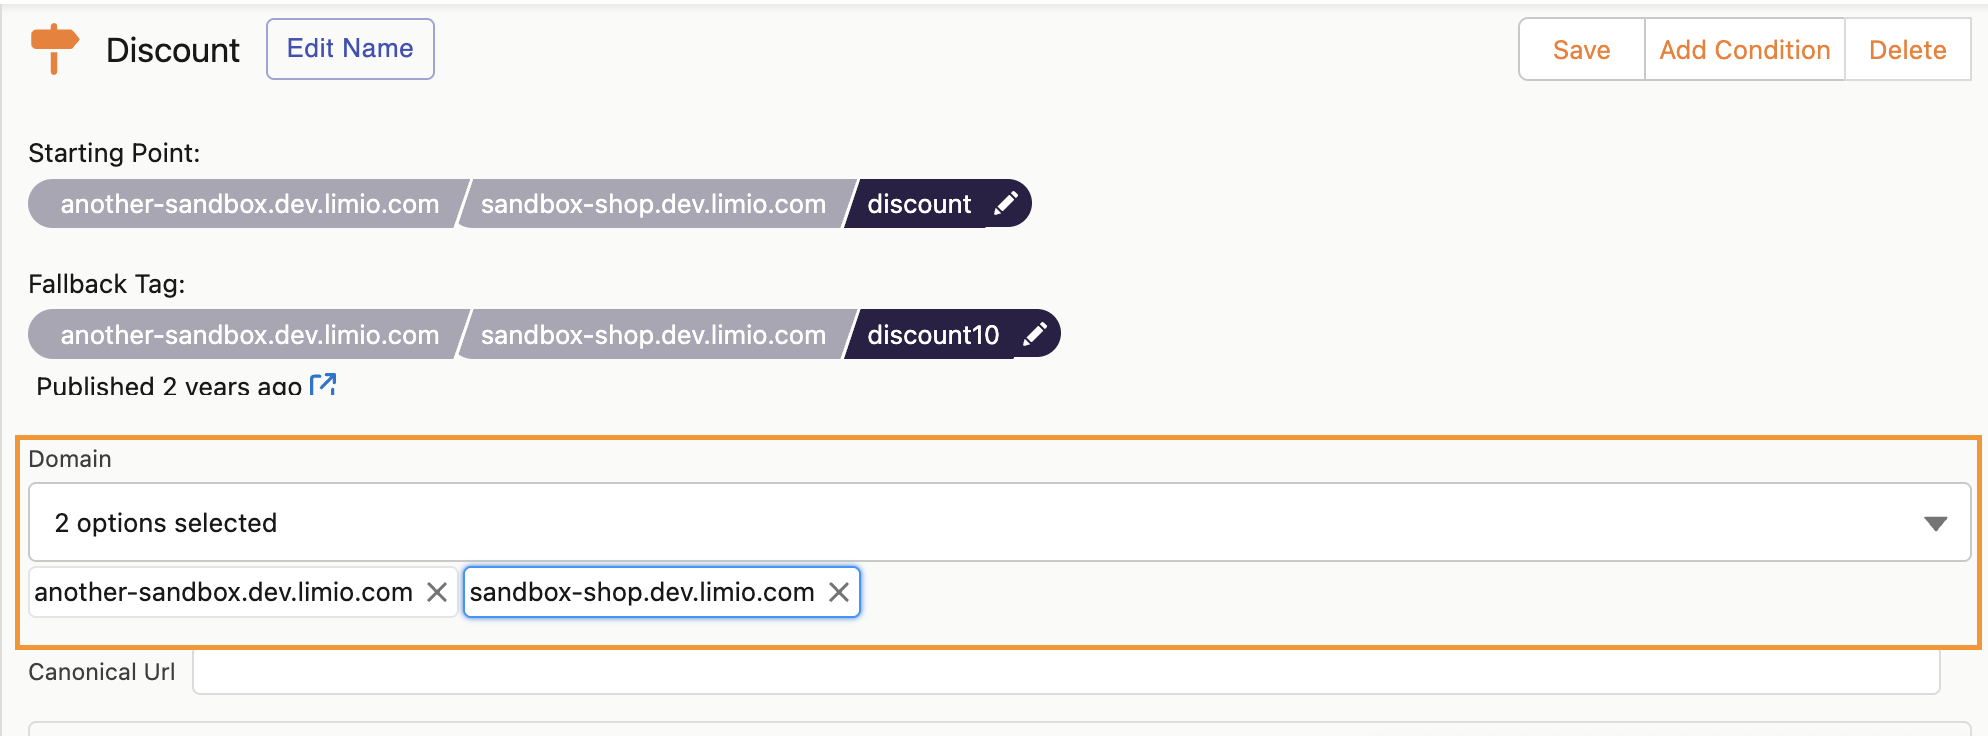
Task: Remove the sandbox-shop.dev.limio.com domain chip
Action: (839, 592)
